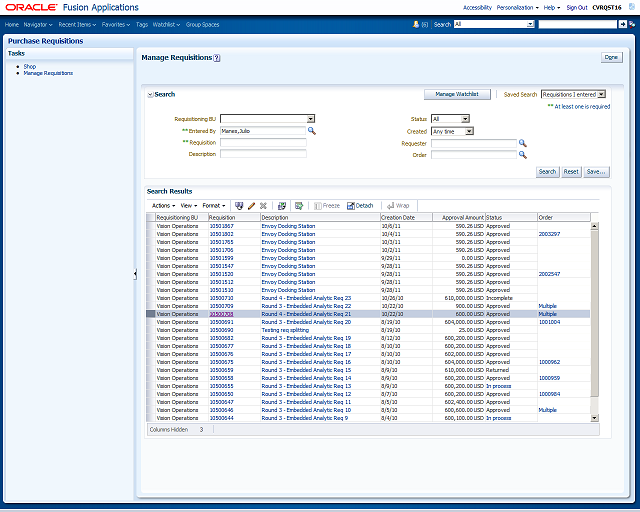Open the View menu in Search Results
This screenshot has width=640, height=512.
click(189, 206)
